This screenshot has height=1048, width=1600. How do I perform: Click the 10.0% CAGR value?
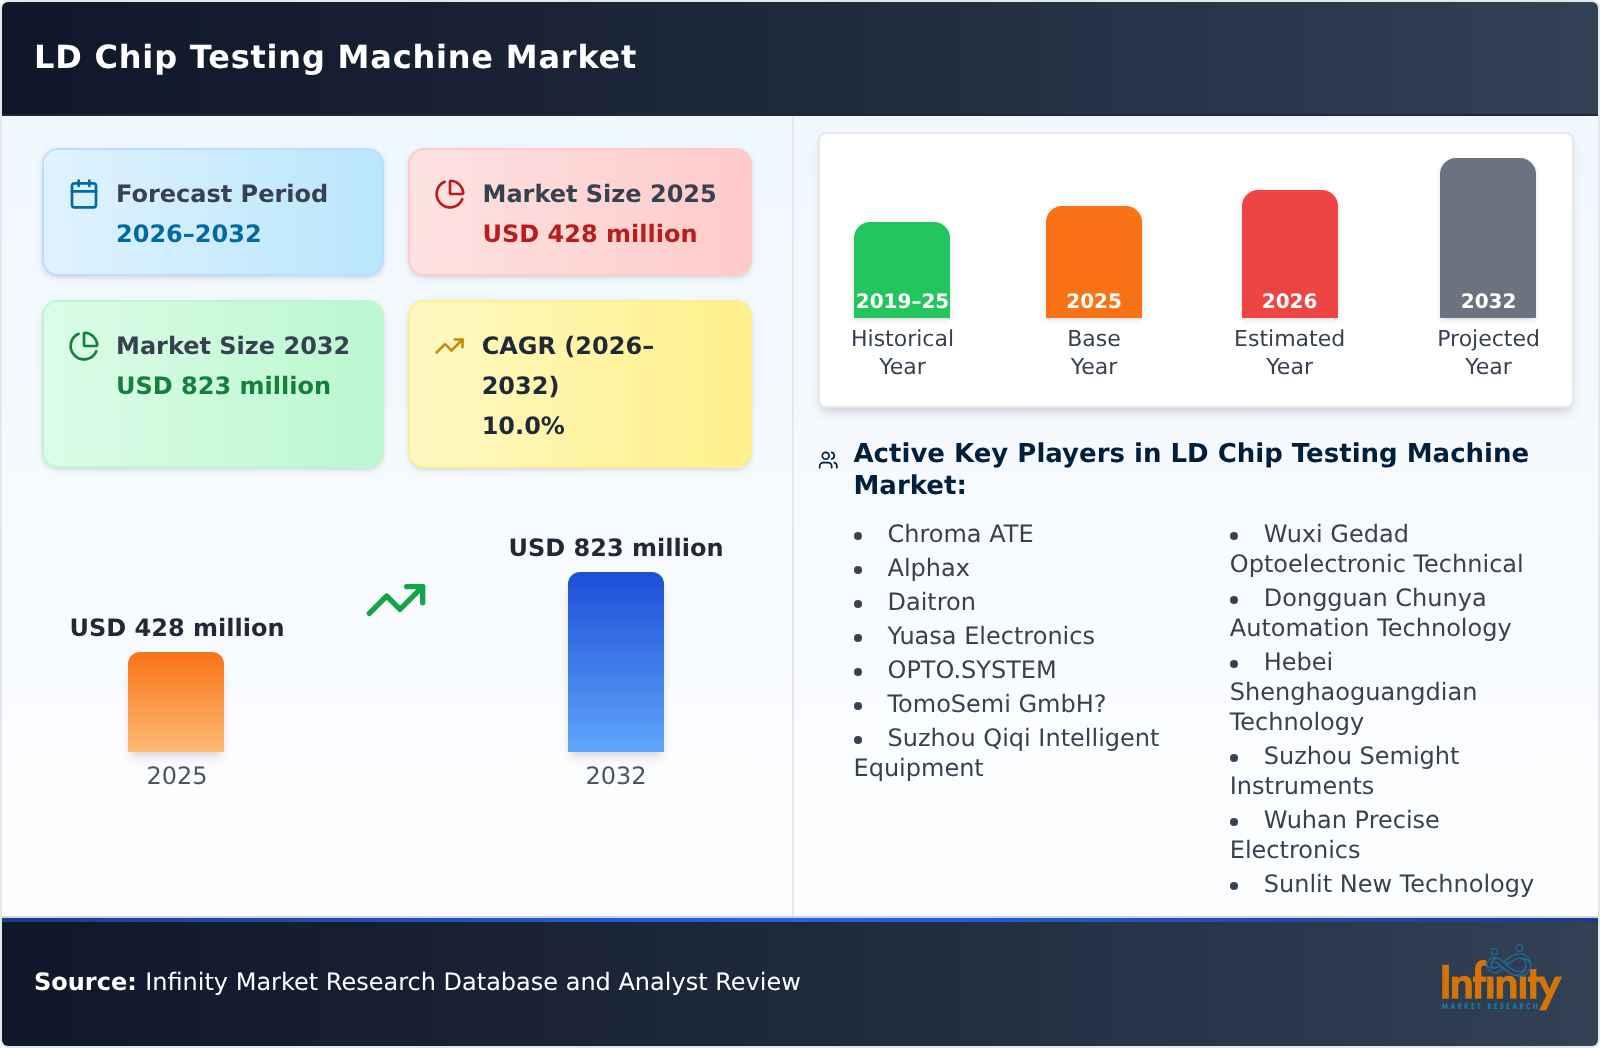[x=523, y=426]
